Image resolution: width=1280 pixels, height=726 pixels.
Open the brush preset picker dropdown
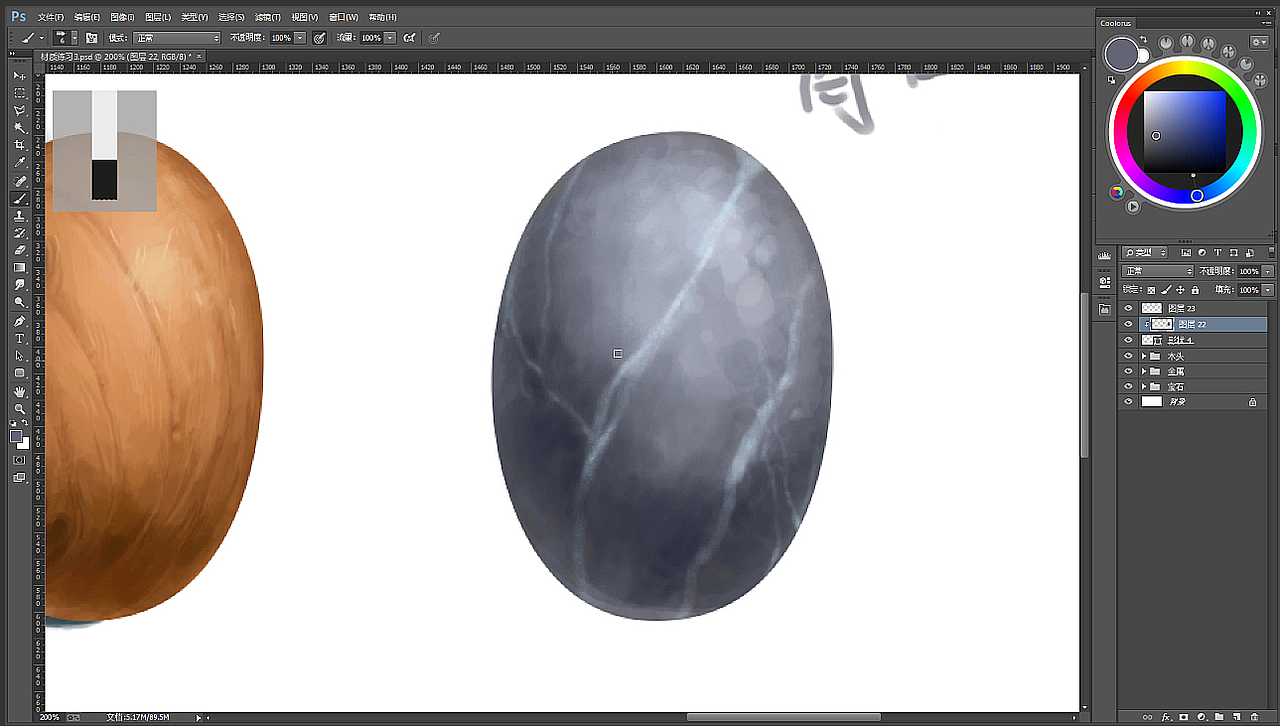click(x=74, y=38)
